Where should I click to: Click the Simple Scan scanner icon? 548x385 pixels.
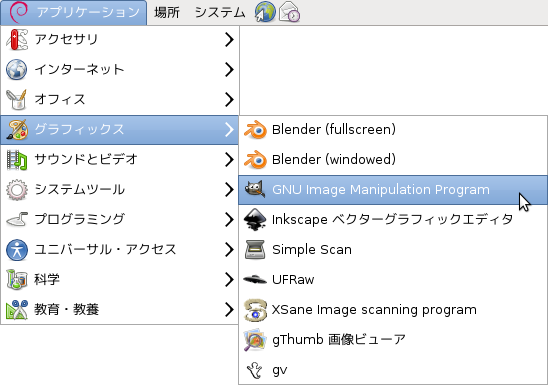pos(255,249)
